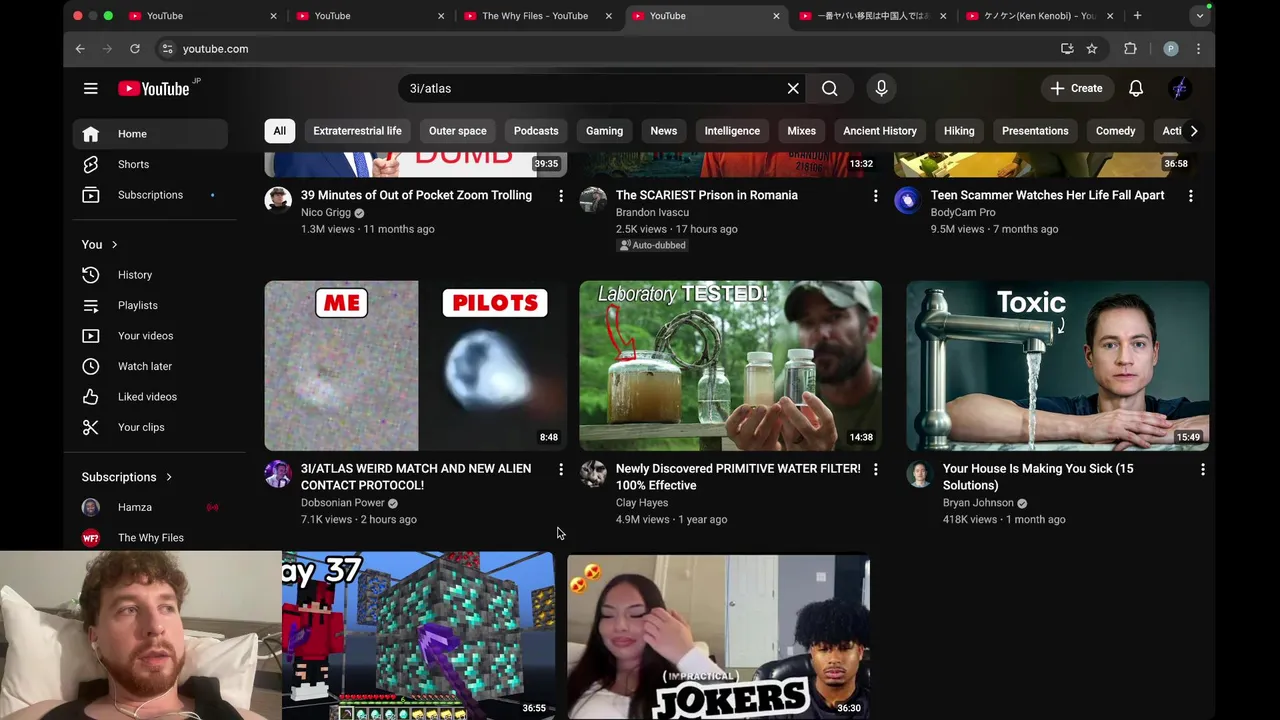The height and width of the screenshot is (720, 1280).
Task: Reload the current page
Action: pos(134,48)
